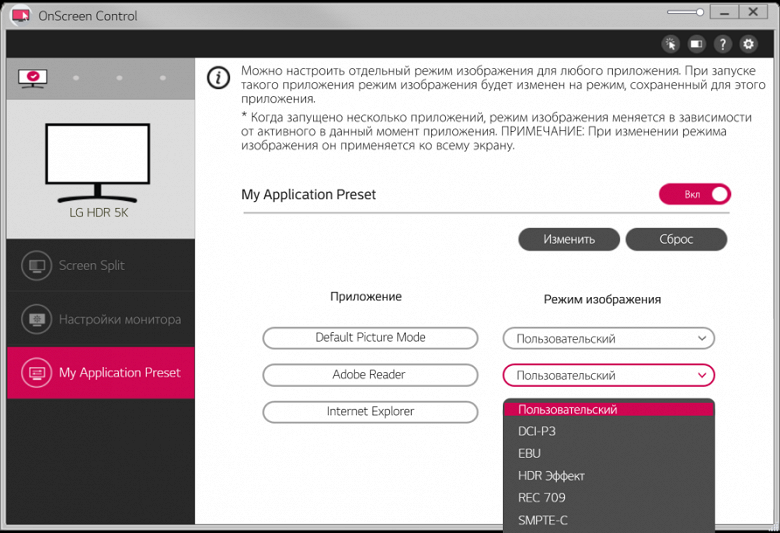Collapse the Adobe Reader picture mode dropdown
Screen dimensions: 780x533
click(x=608, y=376)
